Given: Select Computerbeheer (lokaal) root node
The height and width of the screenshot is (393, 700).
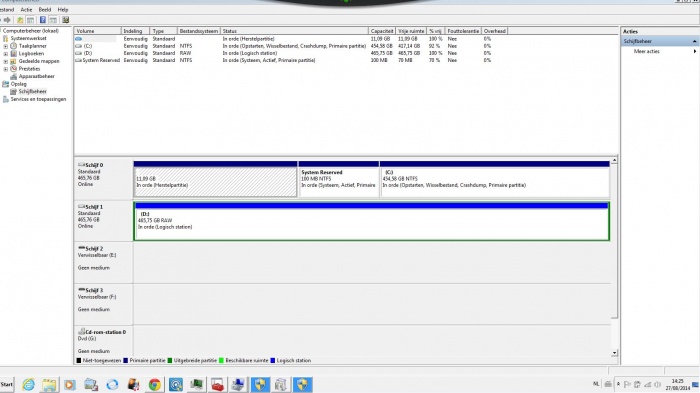Looking at the screenshot, I should [x=30, y=31].
